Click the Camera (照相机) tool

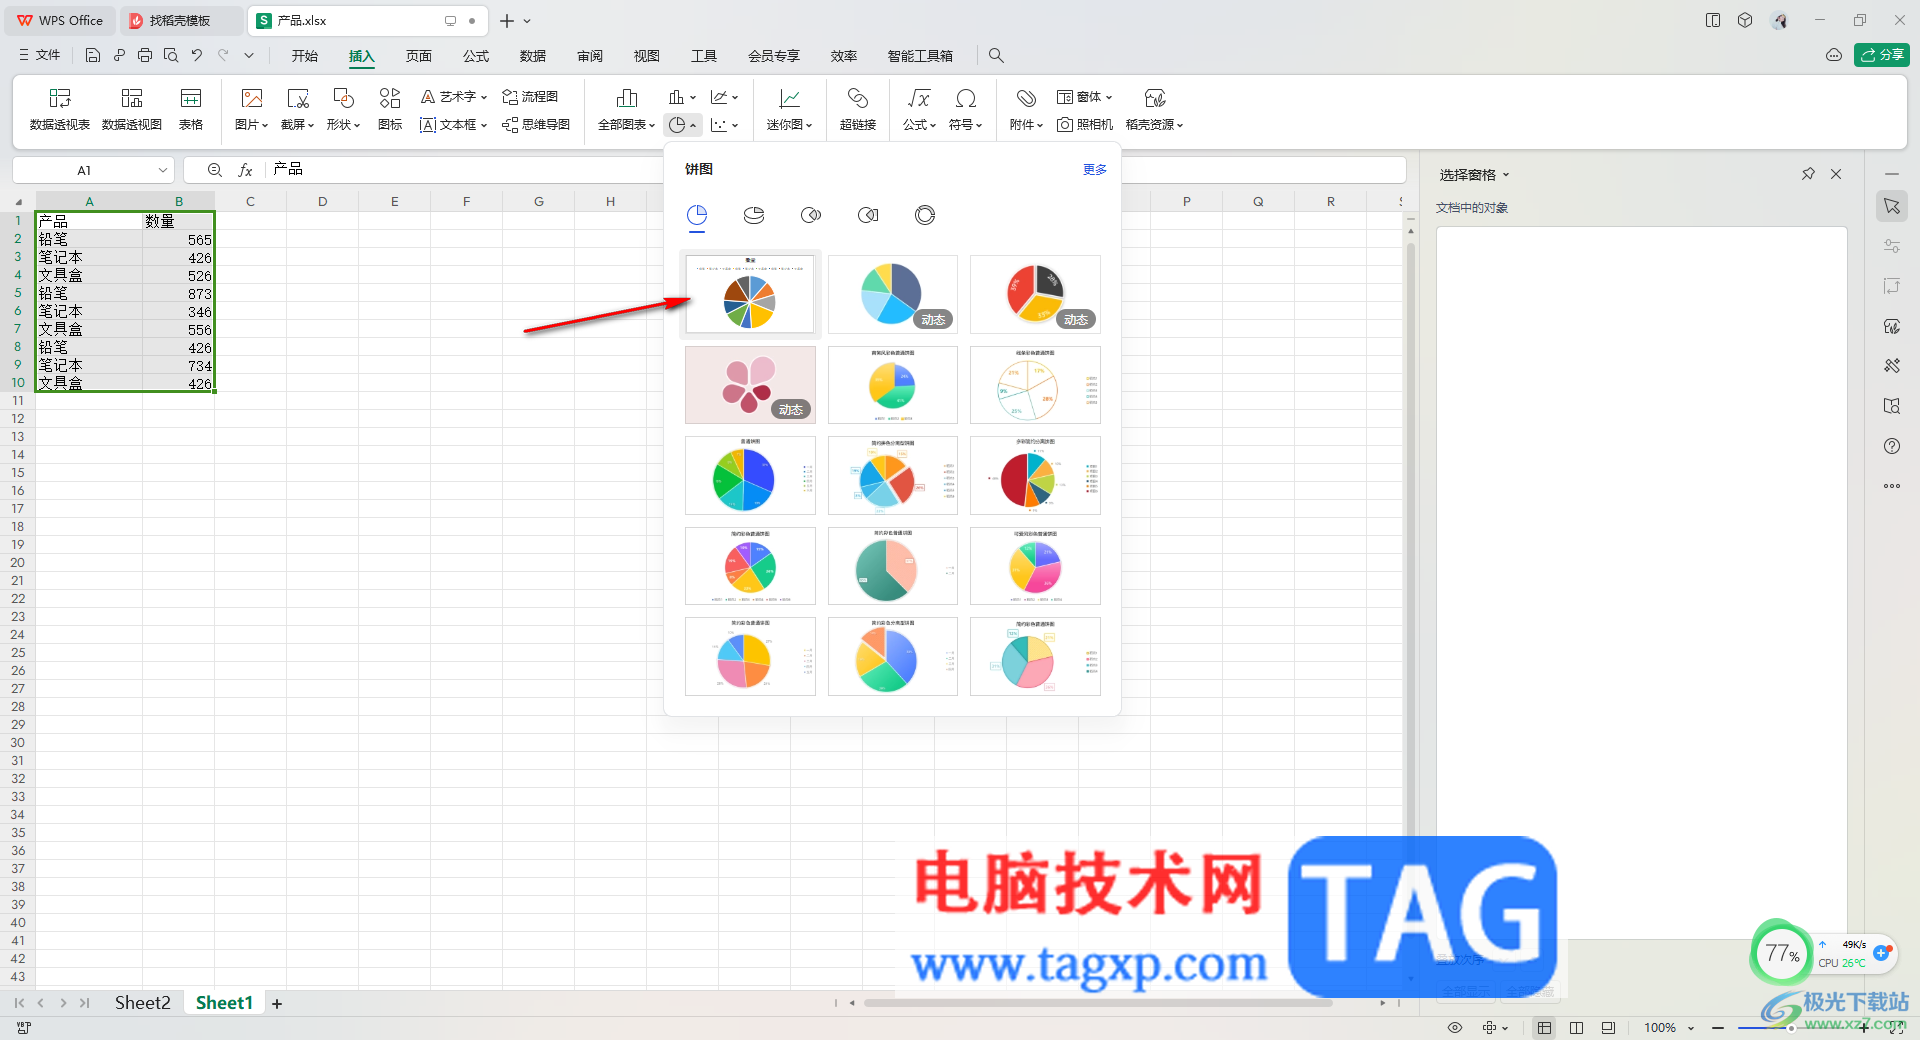pyautogui.click(x=1085, y=125)
